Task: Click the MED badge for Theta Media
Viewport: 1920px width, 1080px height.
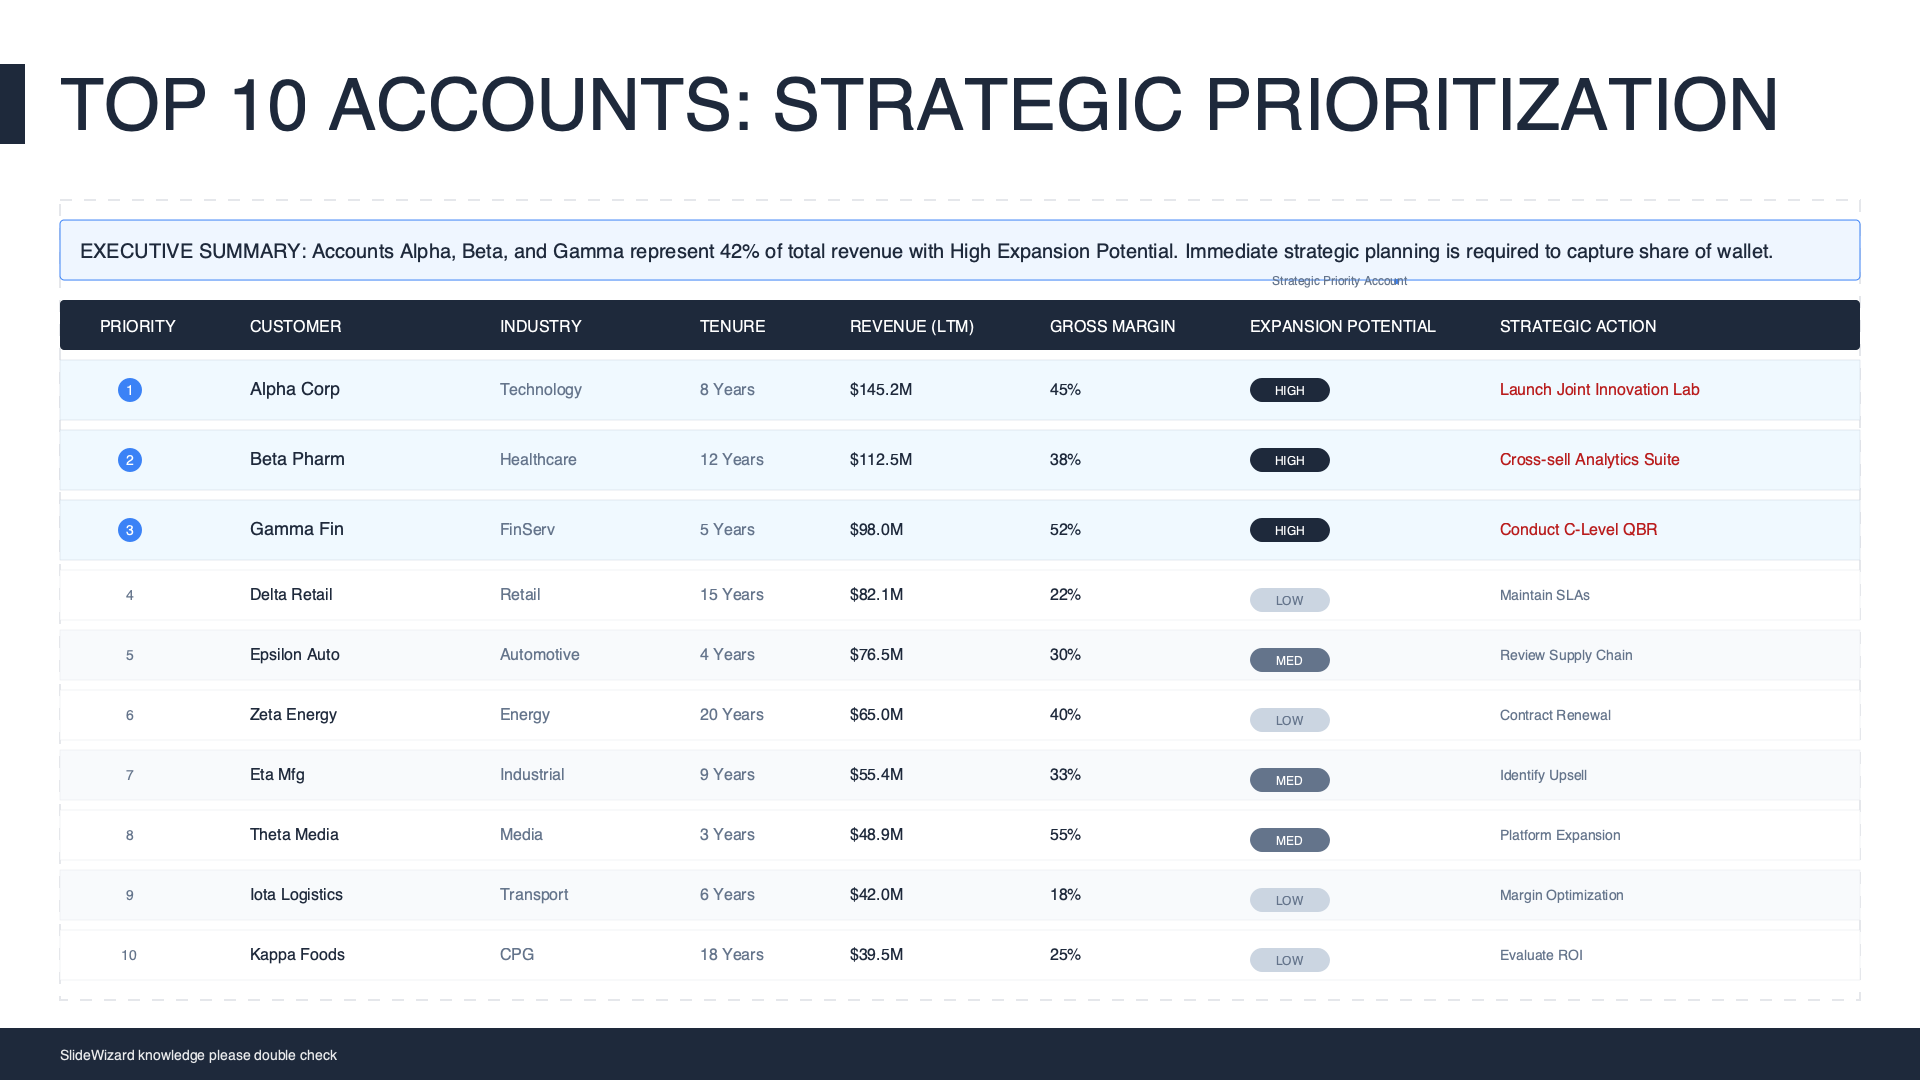Action: tap(1289, 840)
